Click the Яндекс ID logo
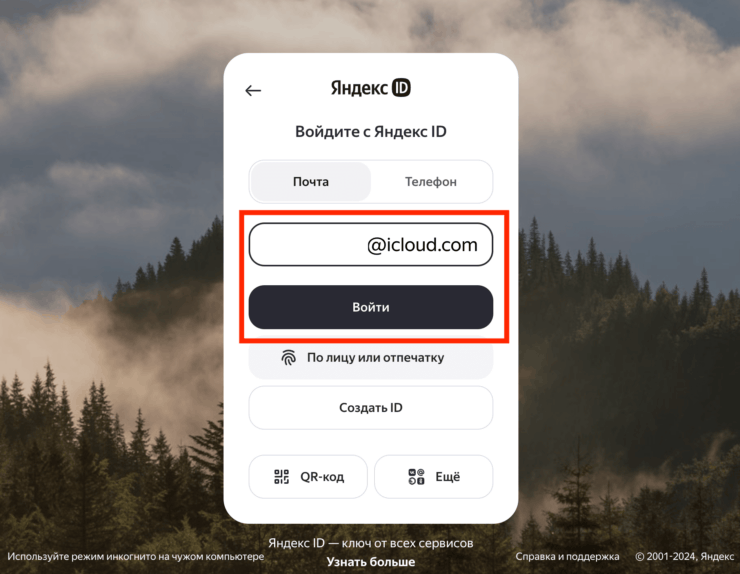This screenshot has height=574, width=740. pyautogui.click(x=370, y=88)
